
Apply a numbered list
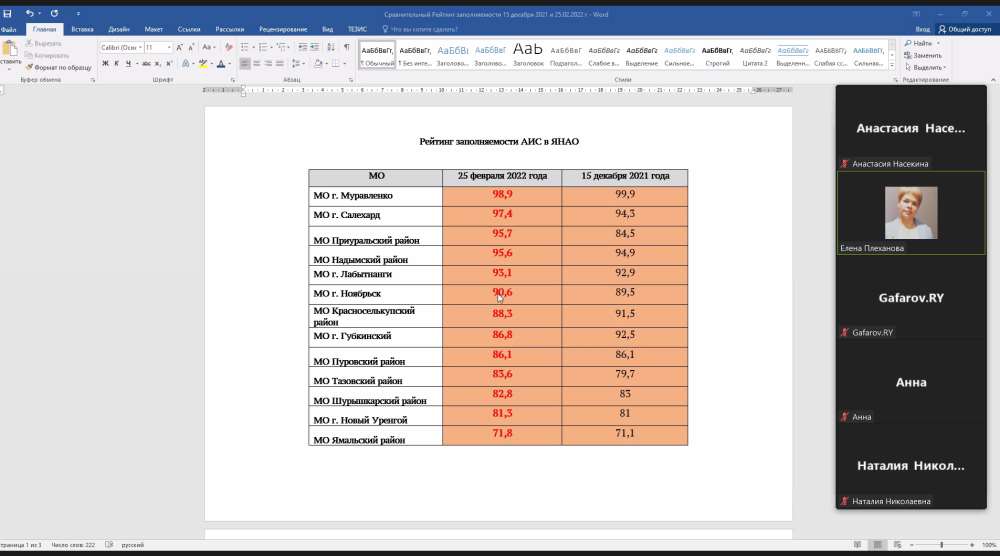tap(263, 47)
